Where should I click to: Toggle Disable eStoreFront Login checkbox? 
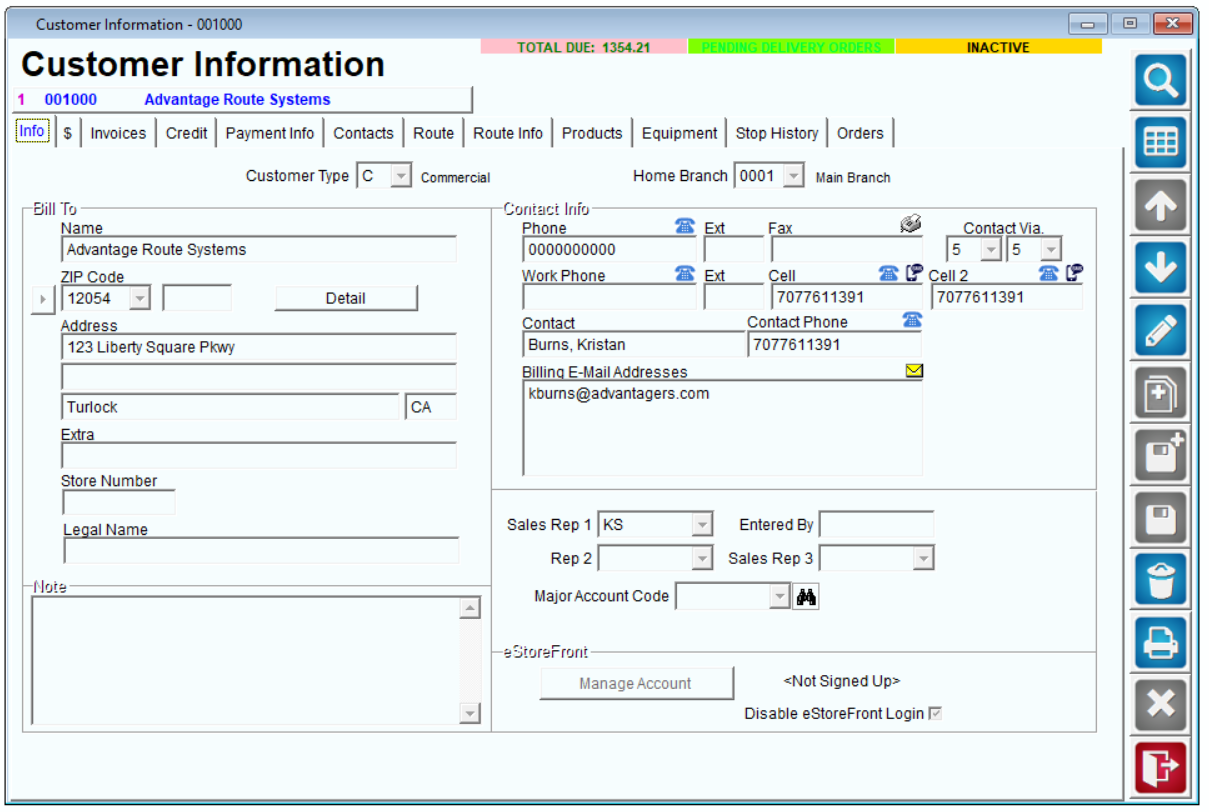pyautogui.click(x=935, y=714)
